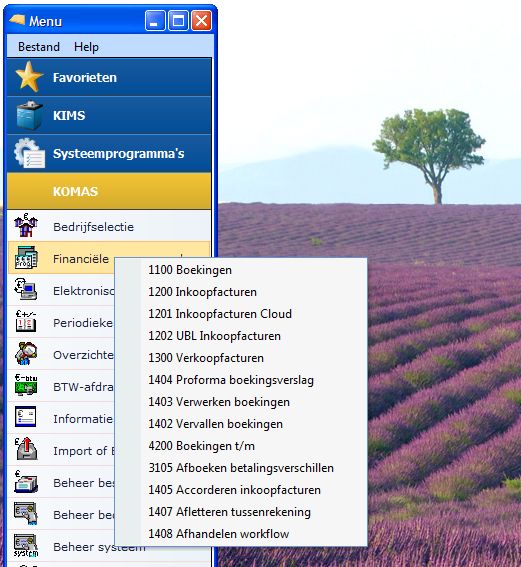Click the Financiële label
This screenshot has height=567, width=521.
click(81, 259)
